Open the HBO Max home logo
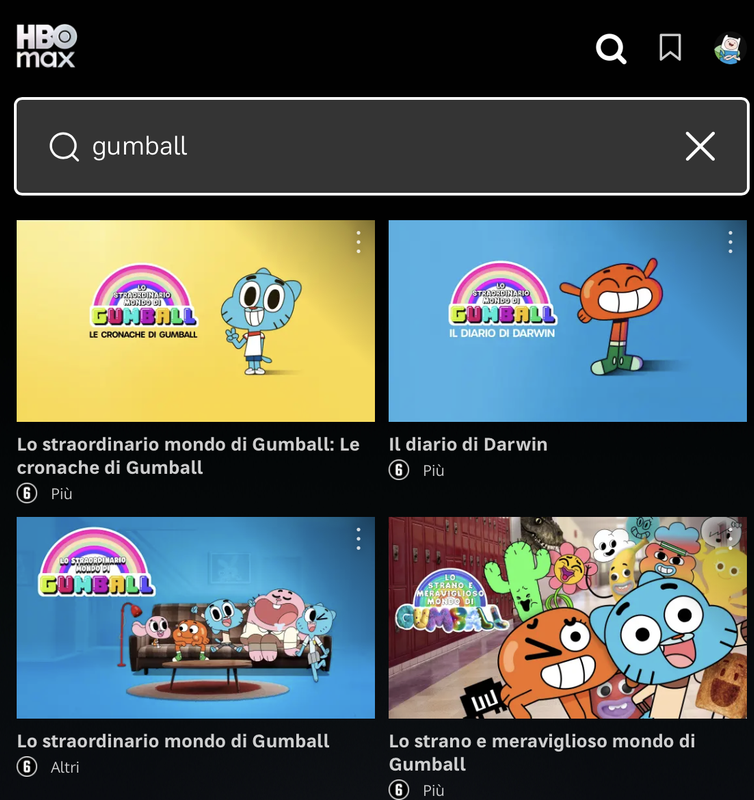The width and height of the screenshot is (754, 800). pos(46,46)
